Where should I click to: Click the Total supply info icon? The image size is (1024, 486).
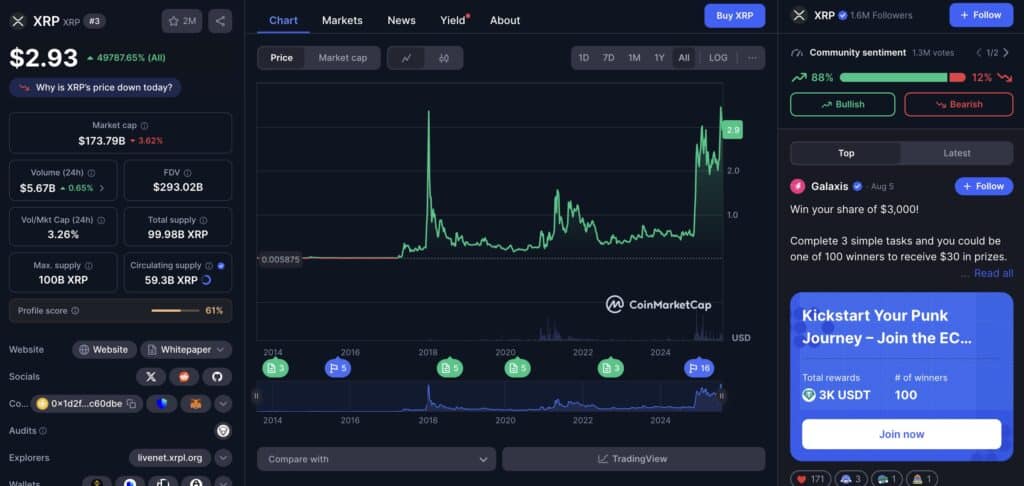point(203,220)
